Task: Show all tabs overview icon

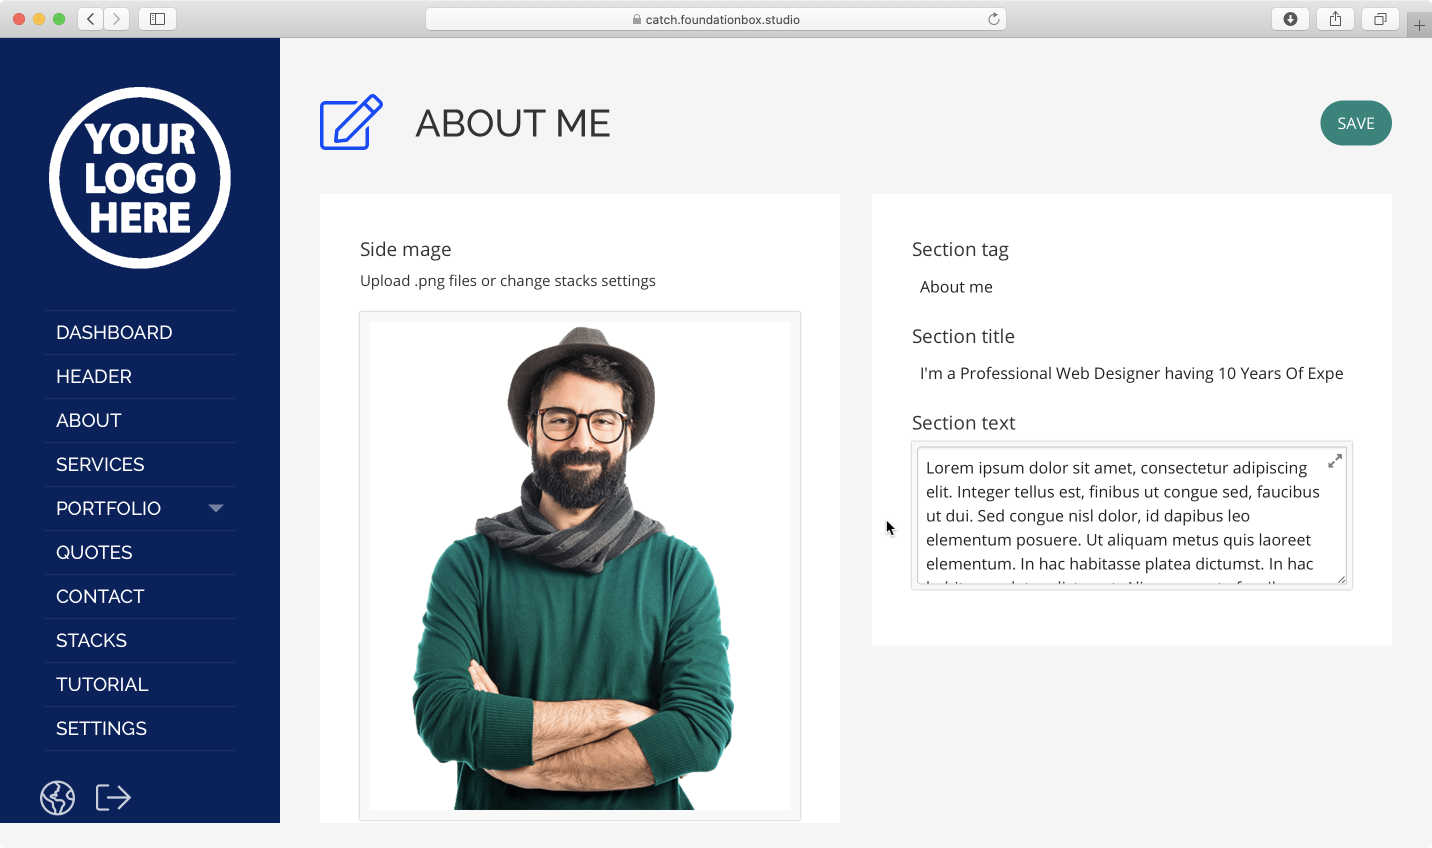Action: (x=1380, y=19)
